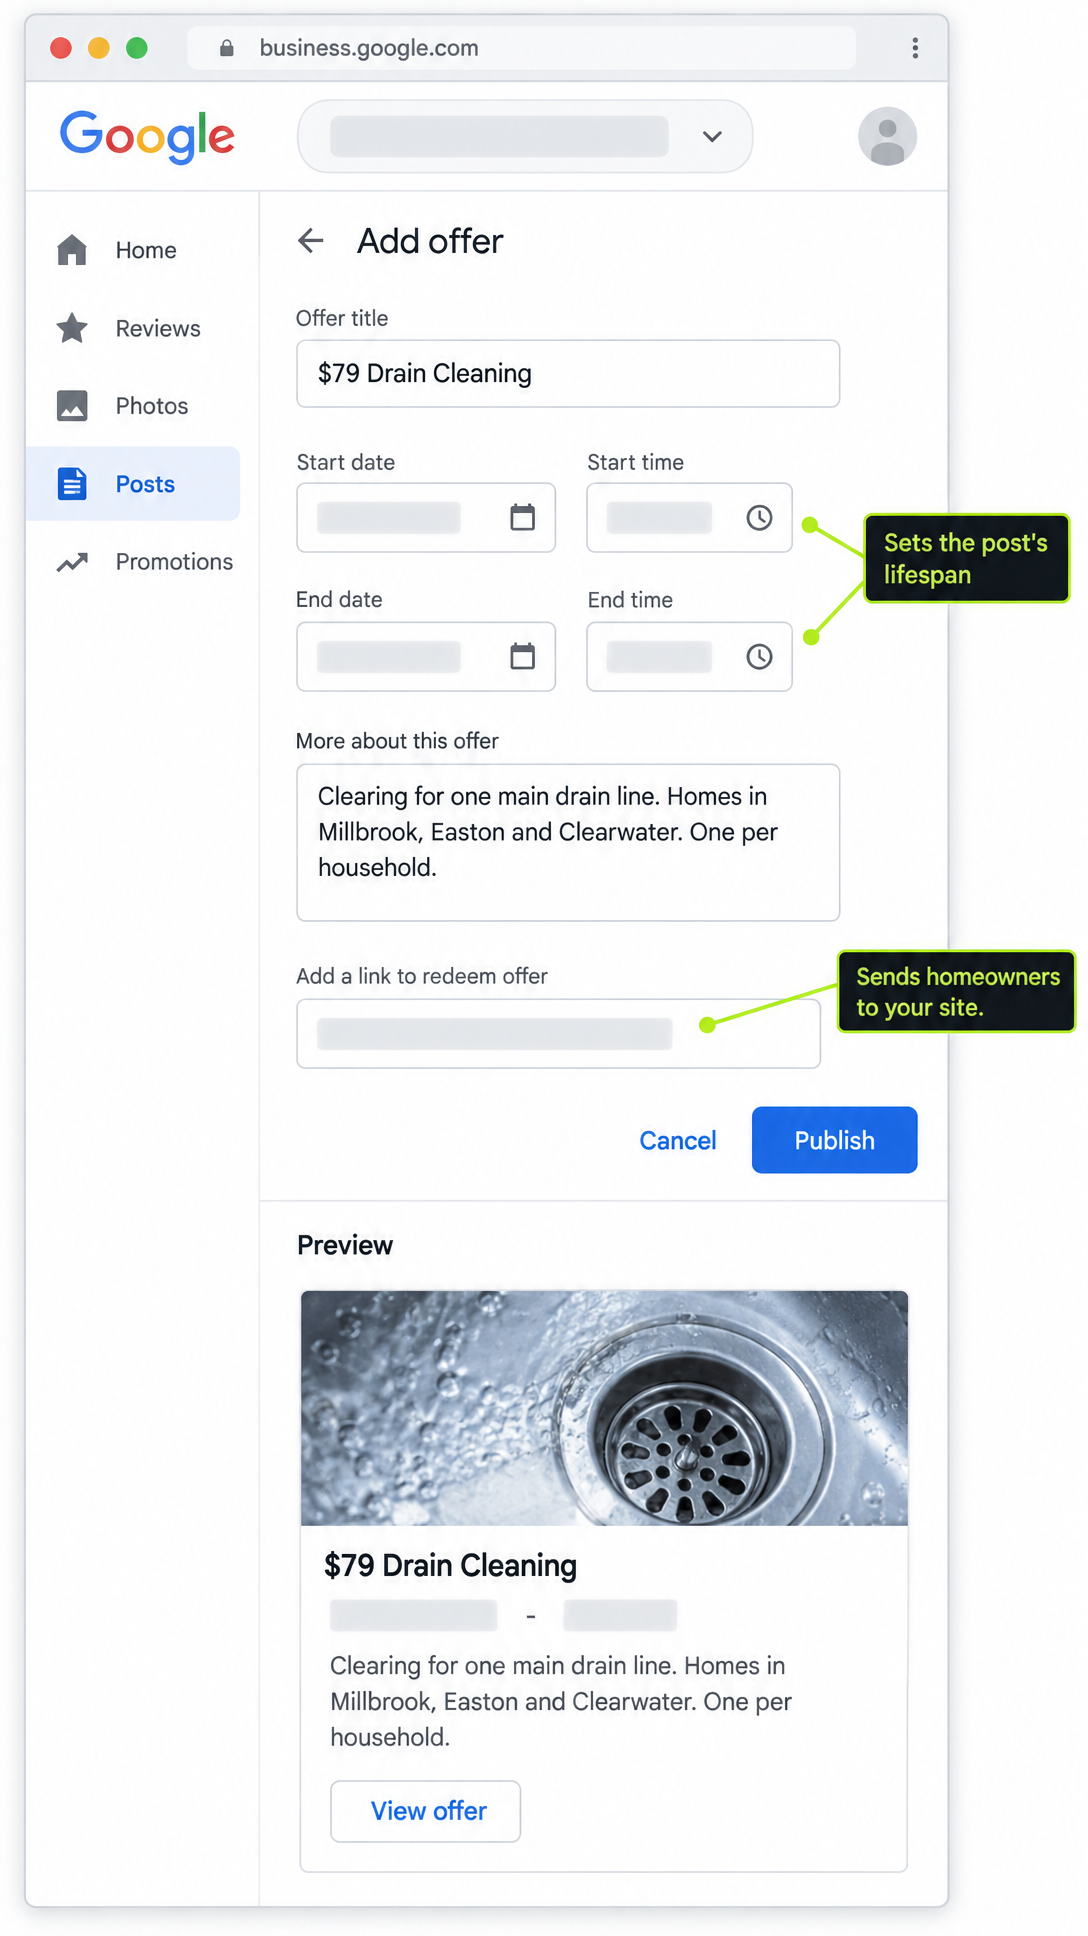Click the green maximize window button
The height and width of the screenshot is (1936, 1088).
137,48
